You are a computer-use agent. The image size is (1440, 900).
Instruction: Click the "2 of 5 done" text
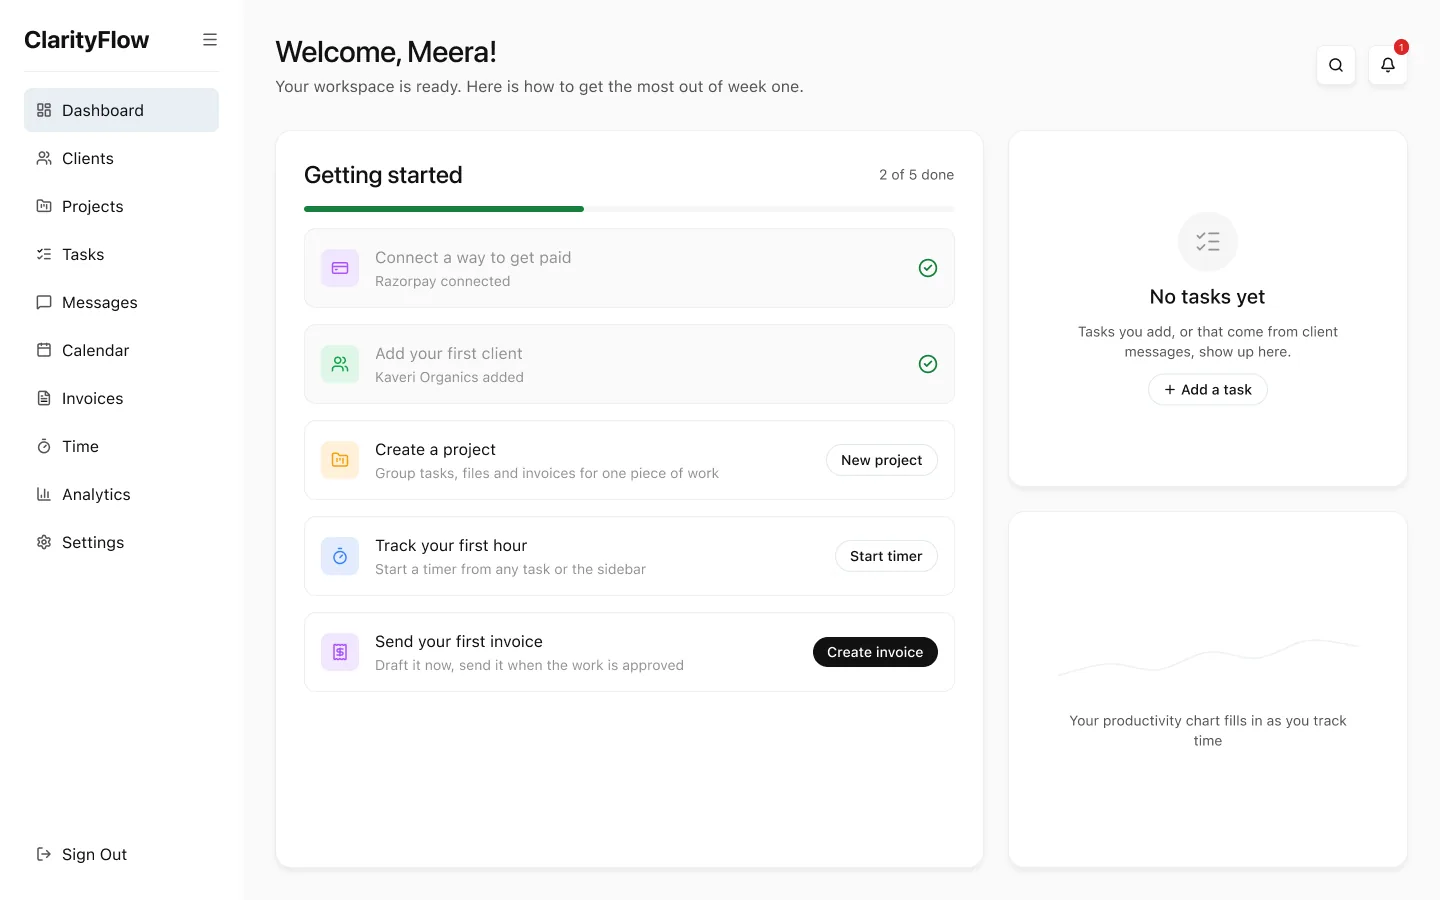tap(916, 175)
